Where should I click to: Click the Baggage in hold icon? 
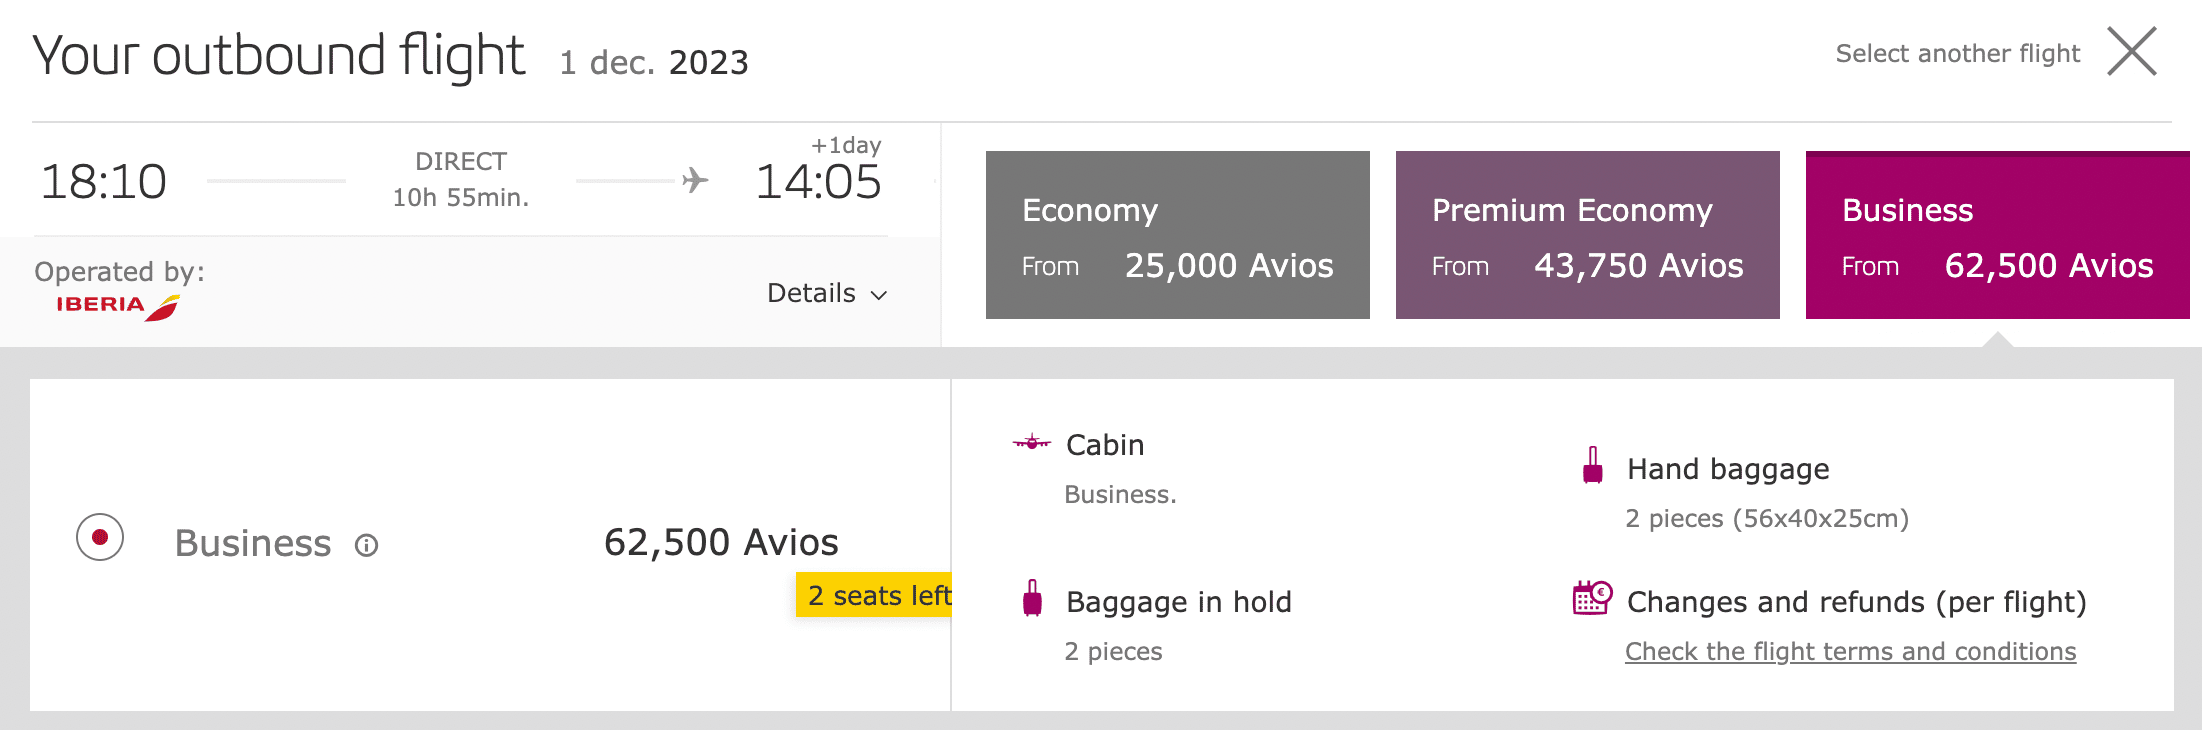tap(1032, 599)
